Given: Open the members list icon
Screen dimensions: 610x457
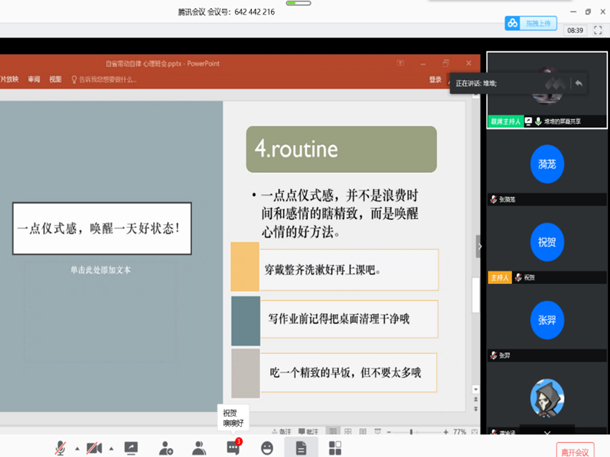Looking at the screenshot, I should [199, 448].
